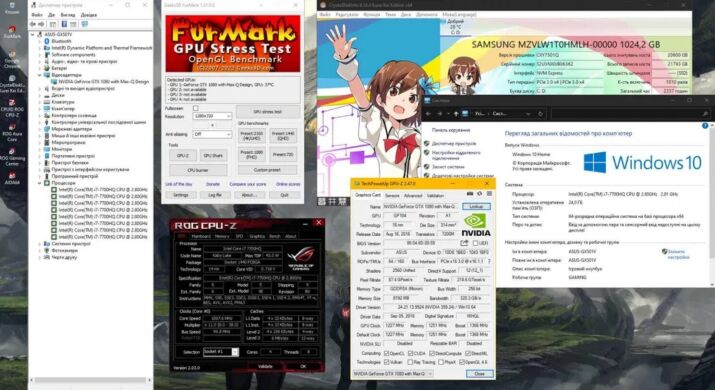Open ROG Aura Core desktop shortcut
715x390 pixels.
(x=12, y=132)
